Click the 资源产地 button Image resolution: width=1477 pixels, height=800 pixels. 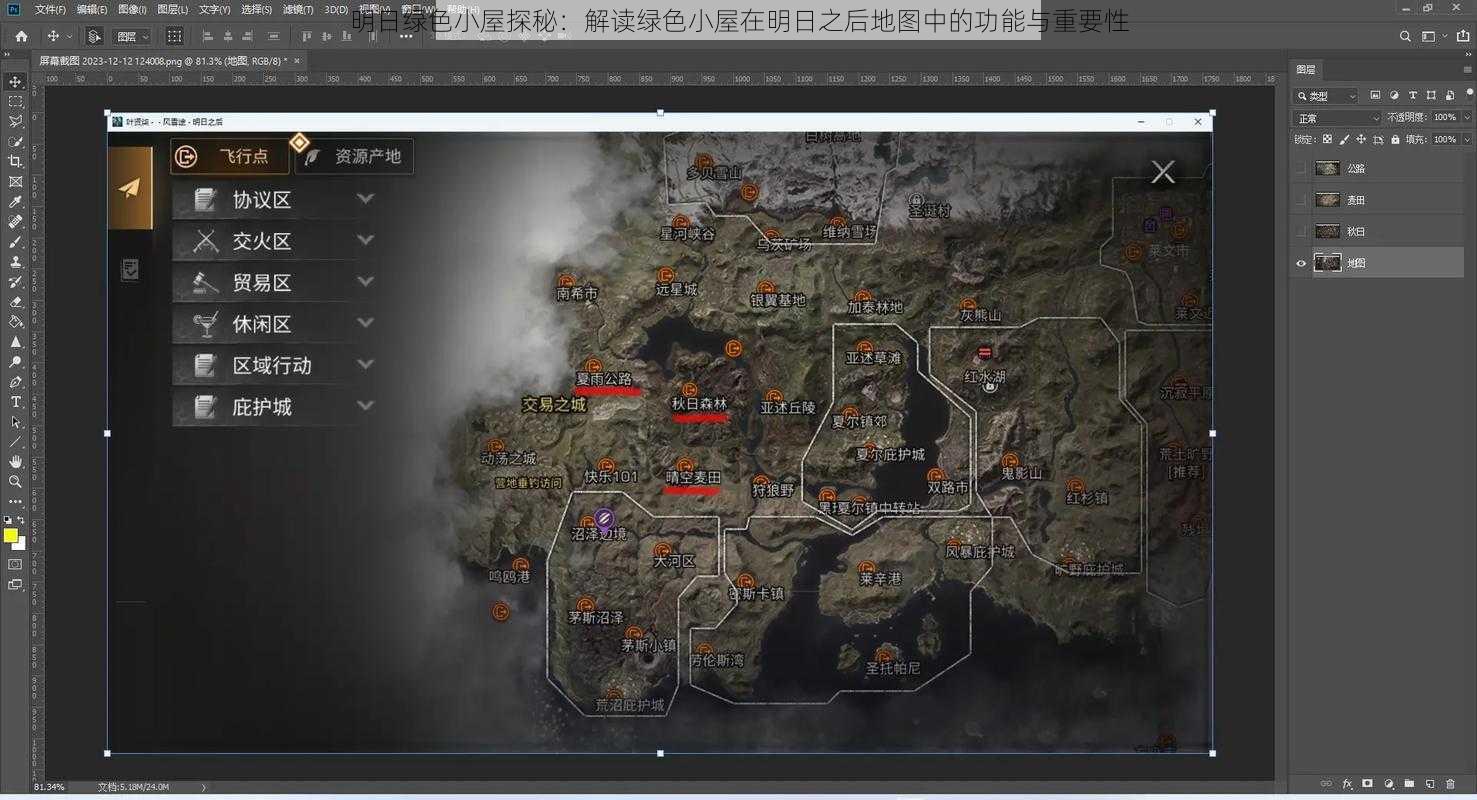tap(354, 157)
